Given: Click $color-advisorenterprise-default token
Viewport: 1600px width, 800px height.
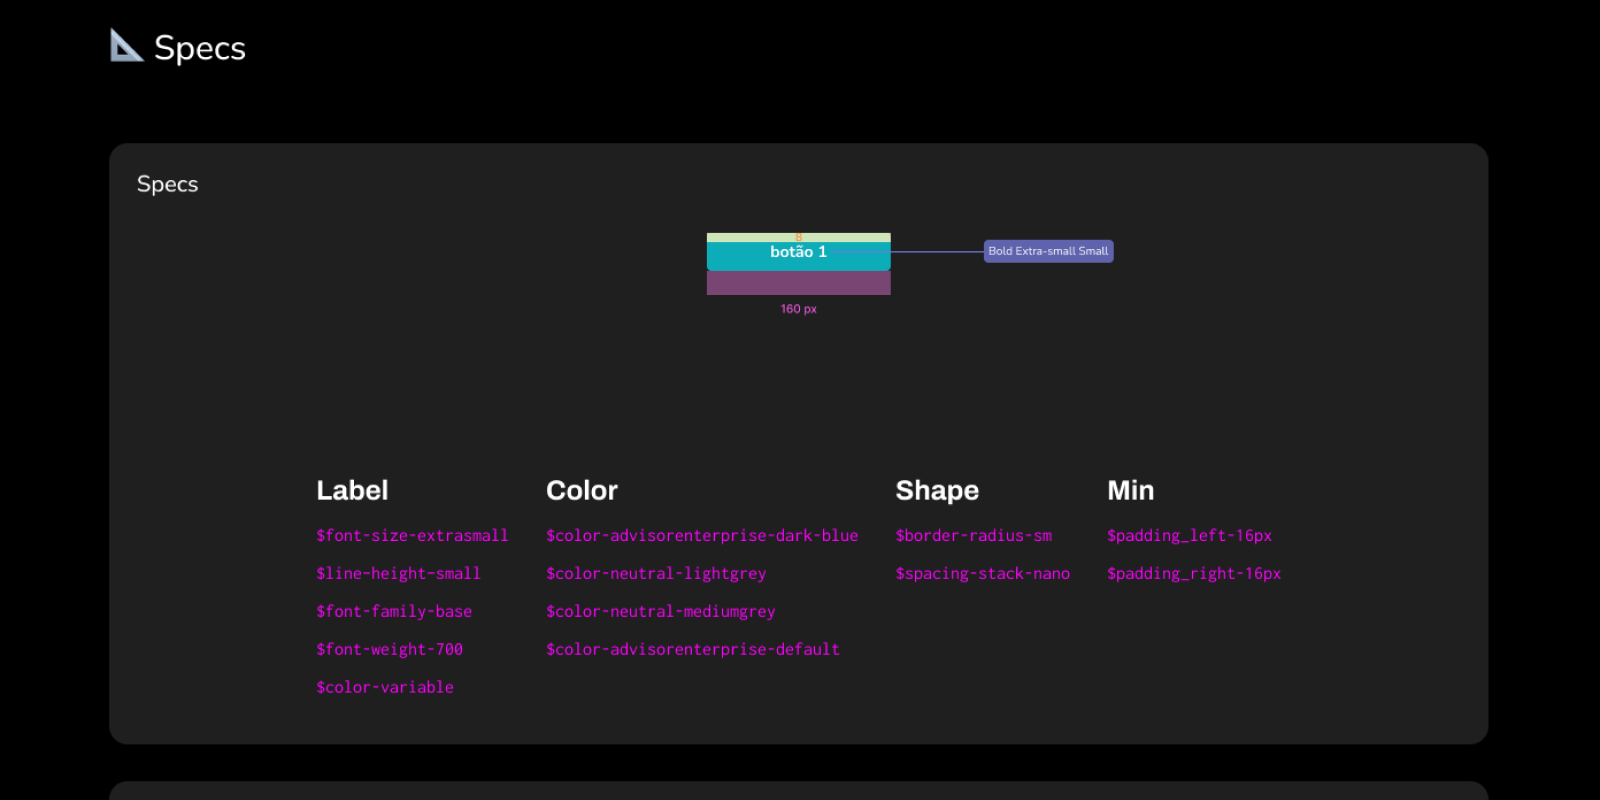Looking at the screenshot, I should click(693, 650).
